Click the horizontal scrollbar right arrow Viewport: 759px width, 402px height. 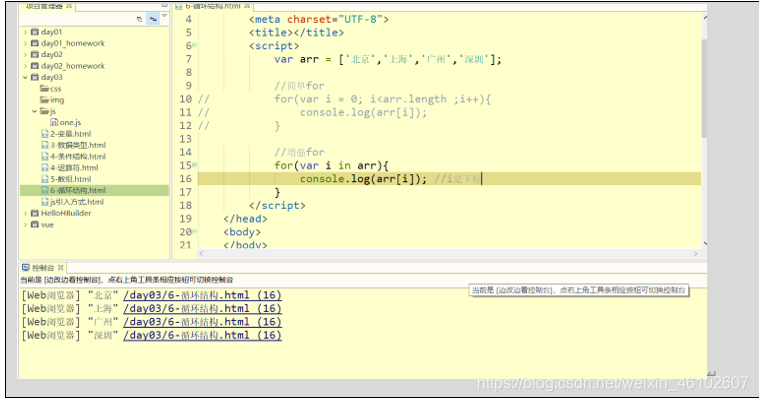coord(696,253)
